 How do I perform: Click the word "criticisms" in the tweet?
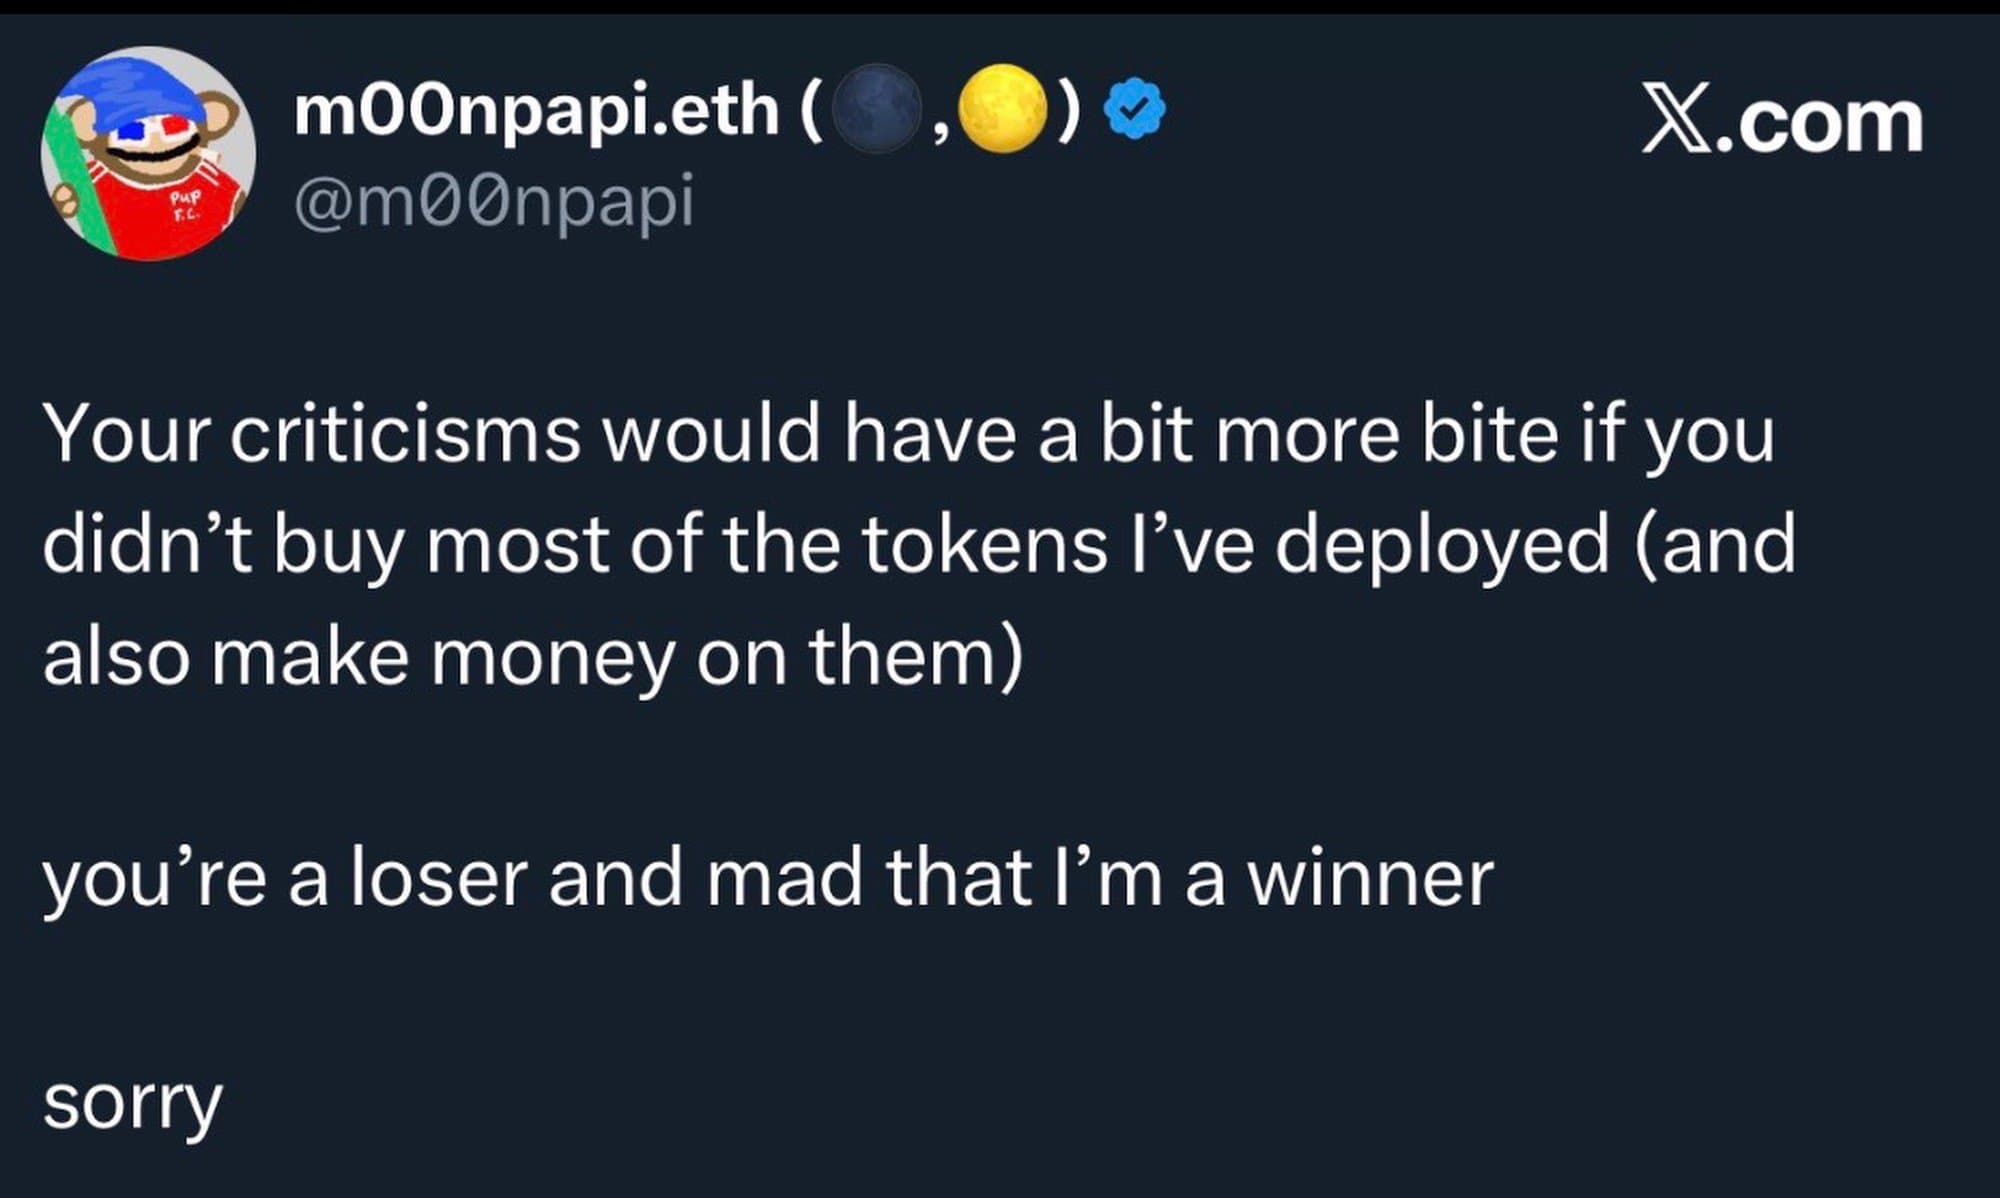405,436
